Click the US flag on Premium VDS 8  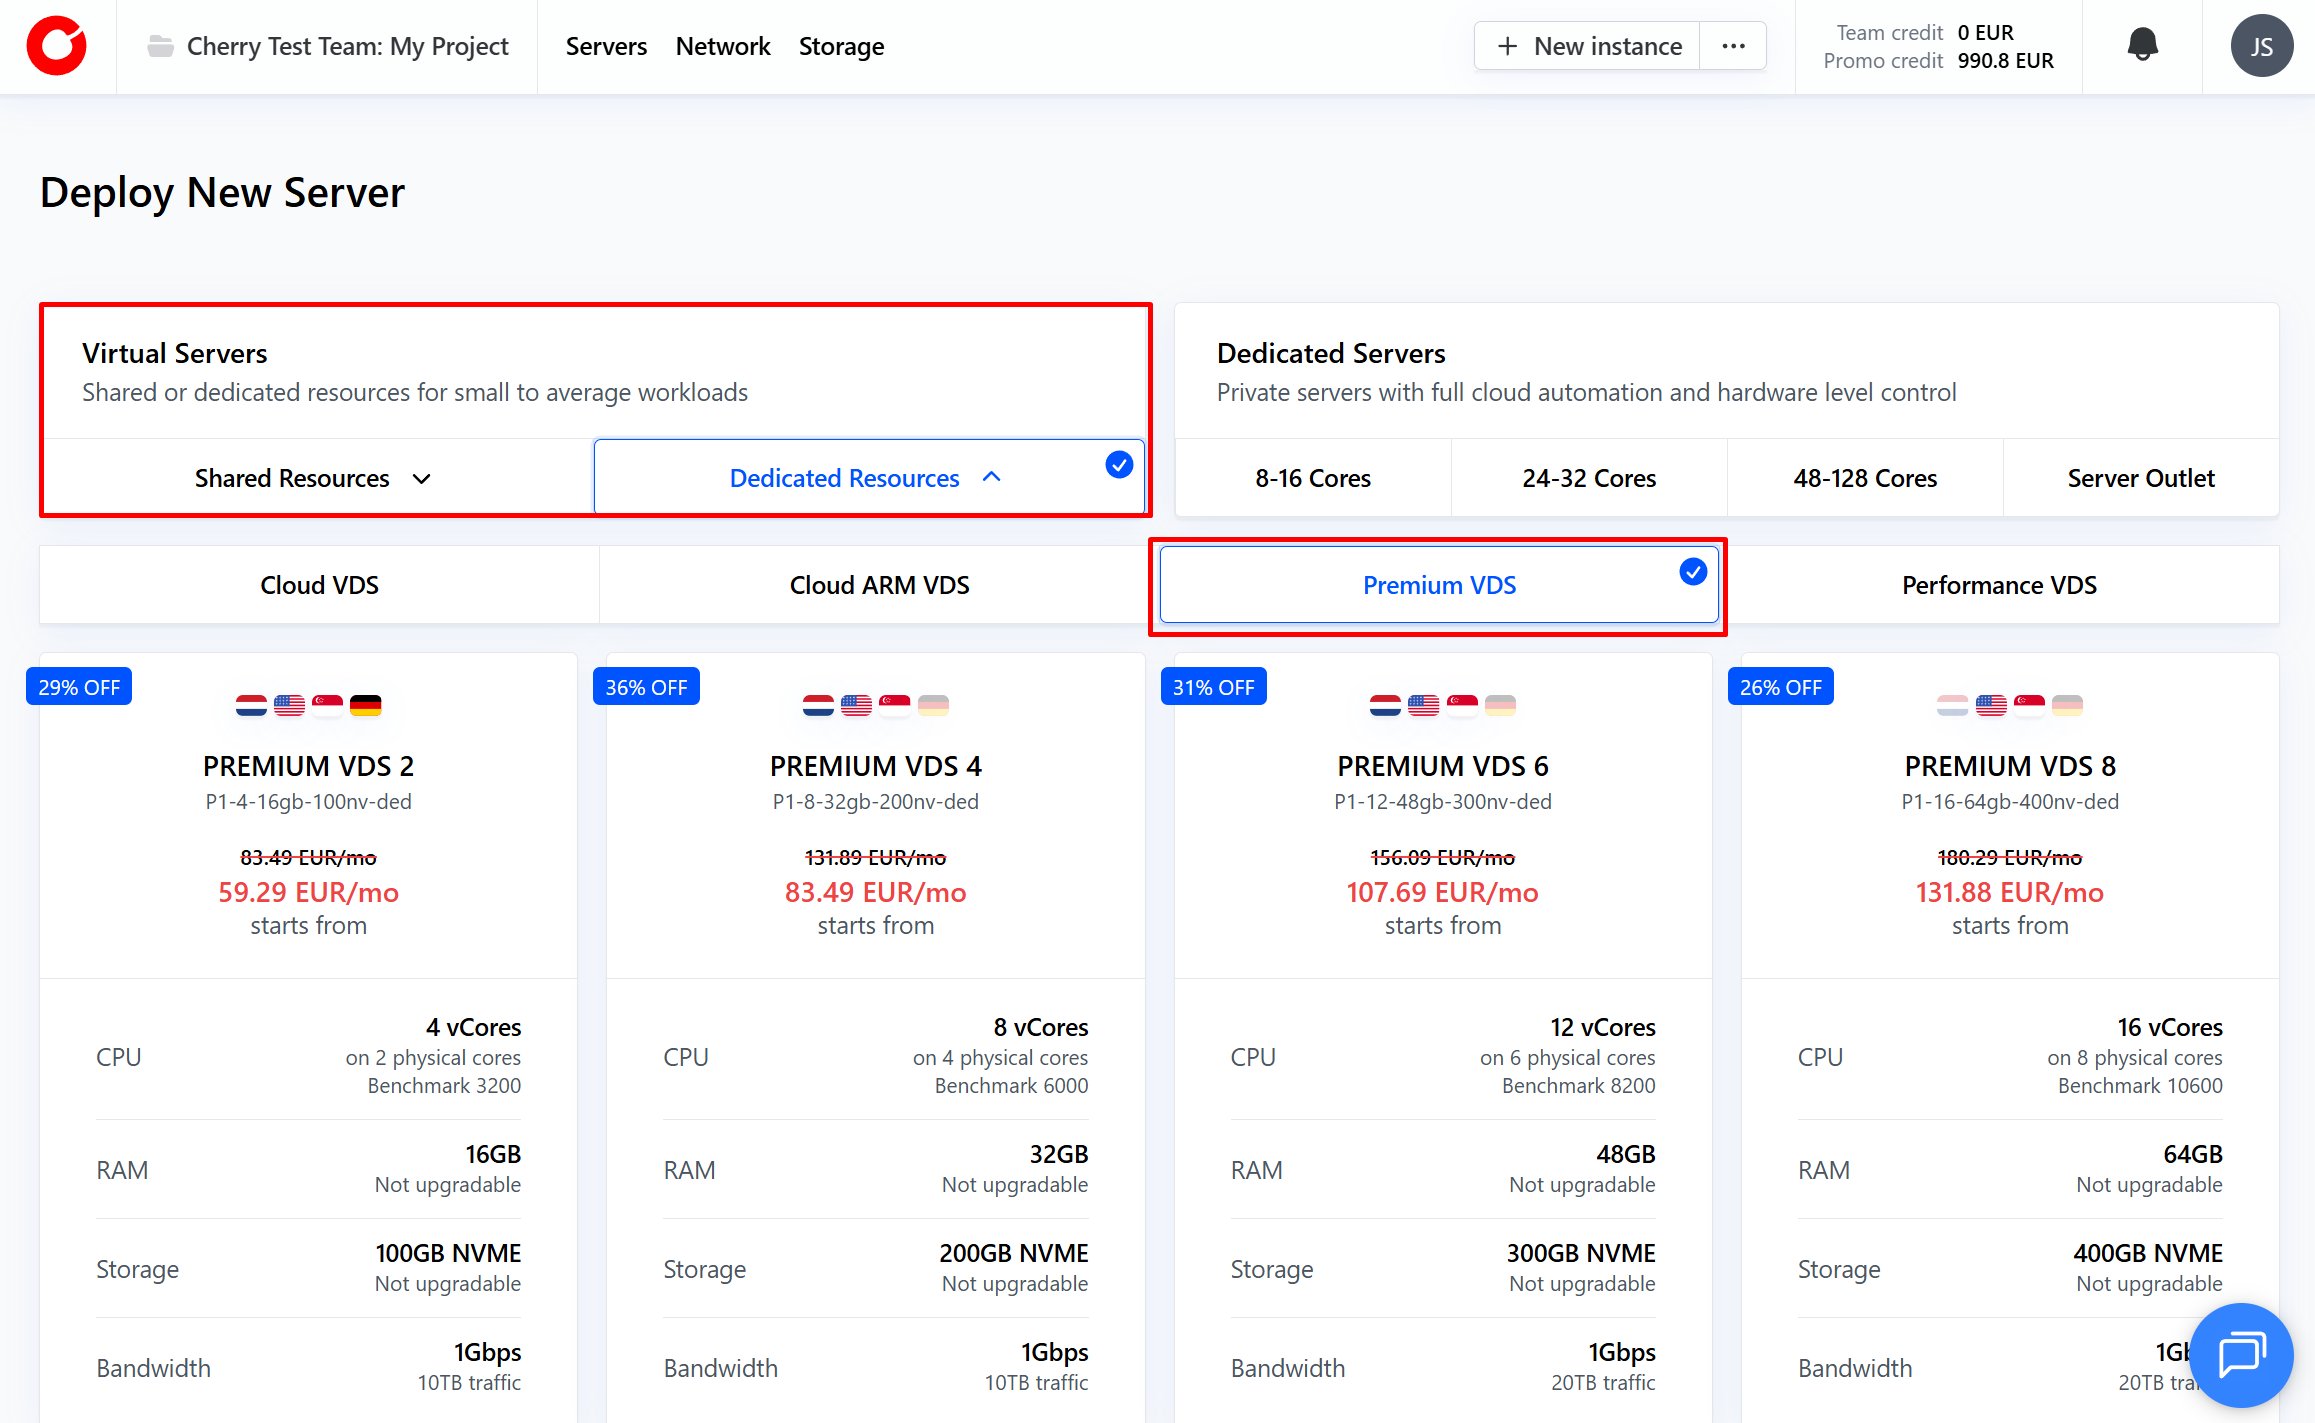coord(1991,705)
